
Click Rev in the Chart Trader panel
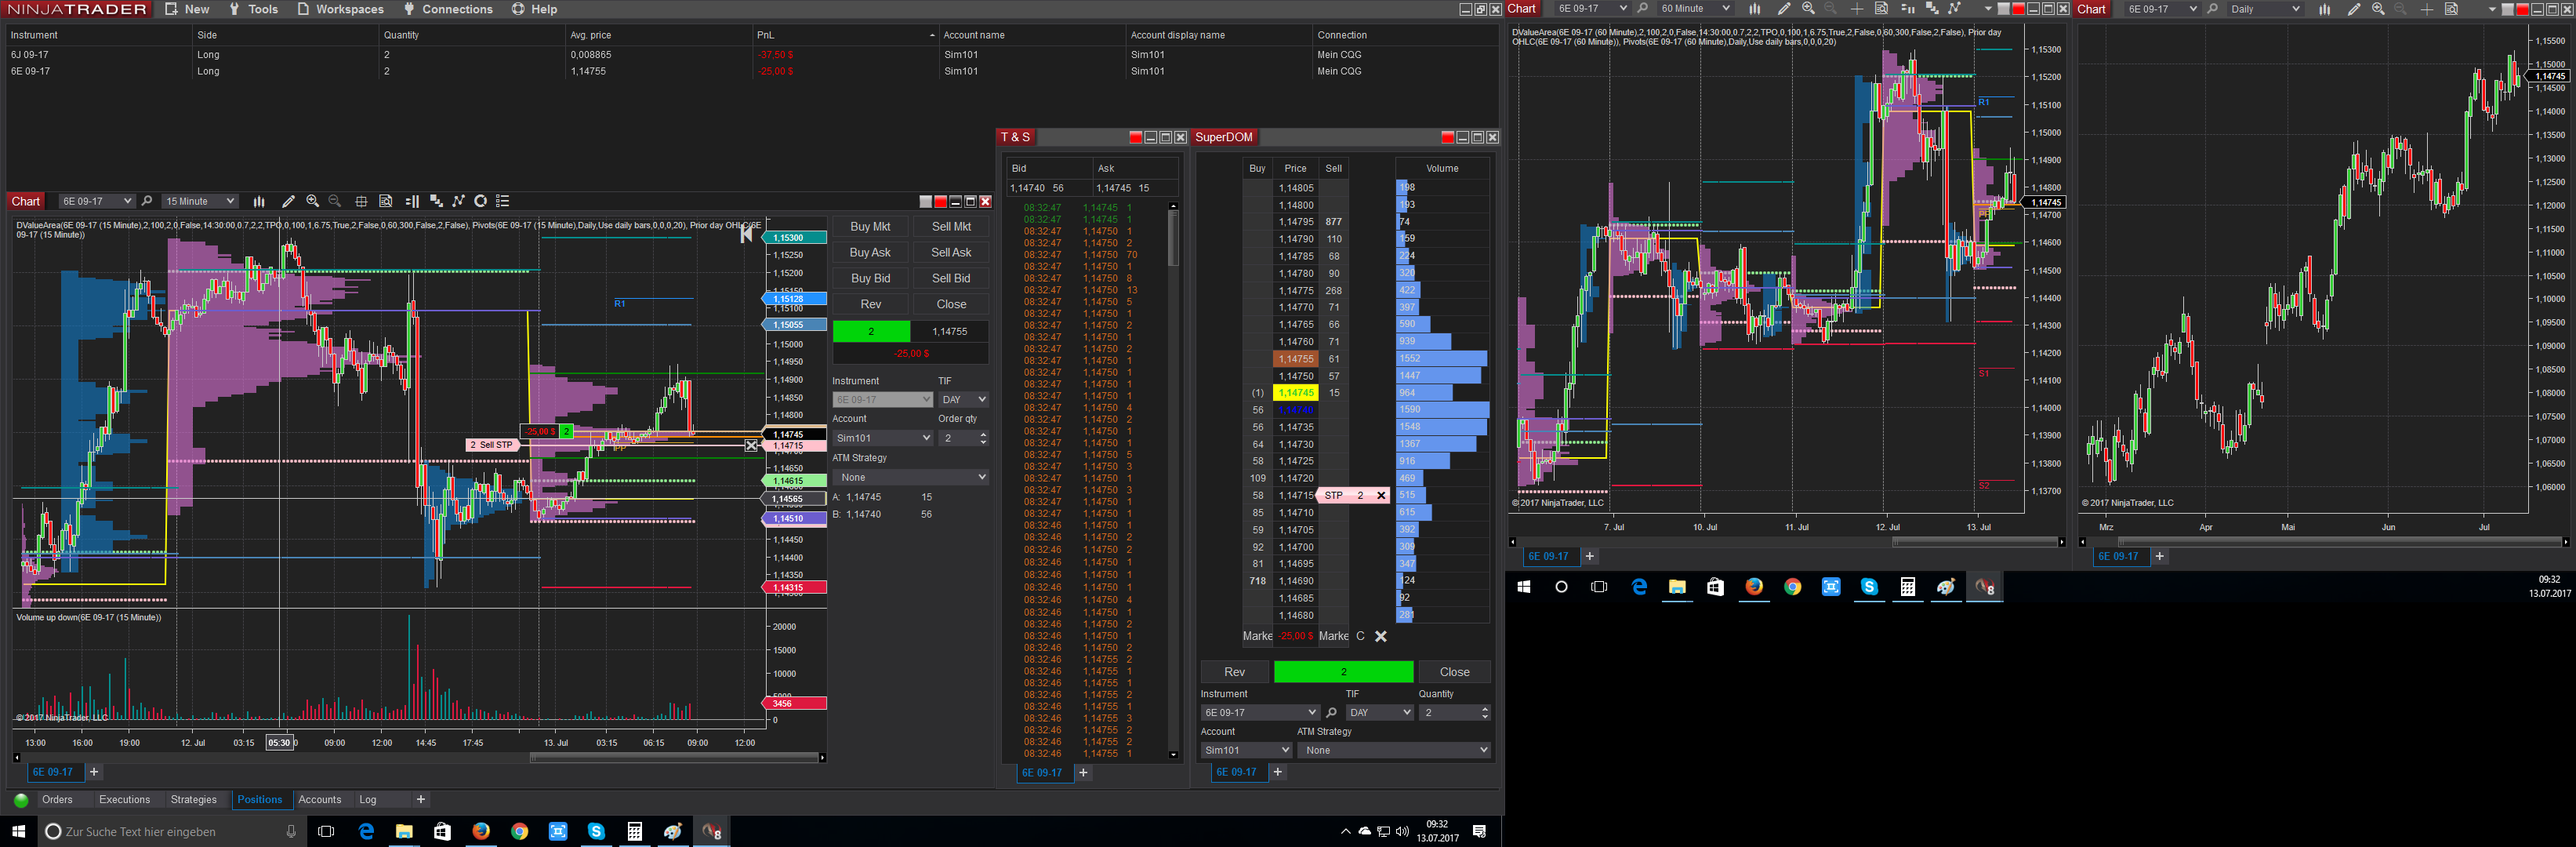point(870,305)
